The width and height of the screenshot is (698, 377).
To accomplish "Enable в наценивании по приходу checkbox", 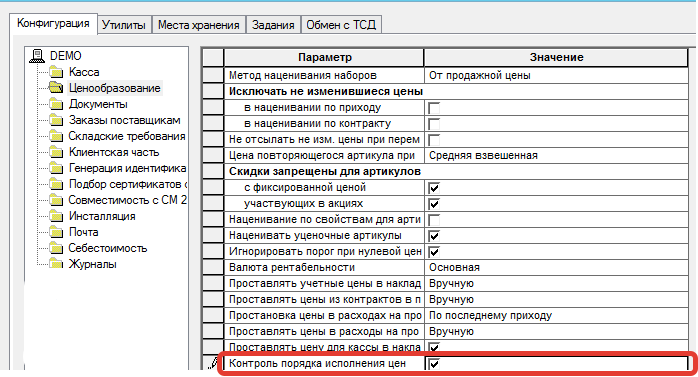I will [434, 108].
